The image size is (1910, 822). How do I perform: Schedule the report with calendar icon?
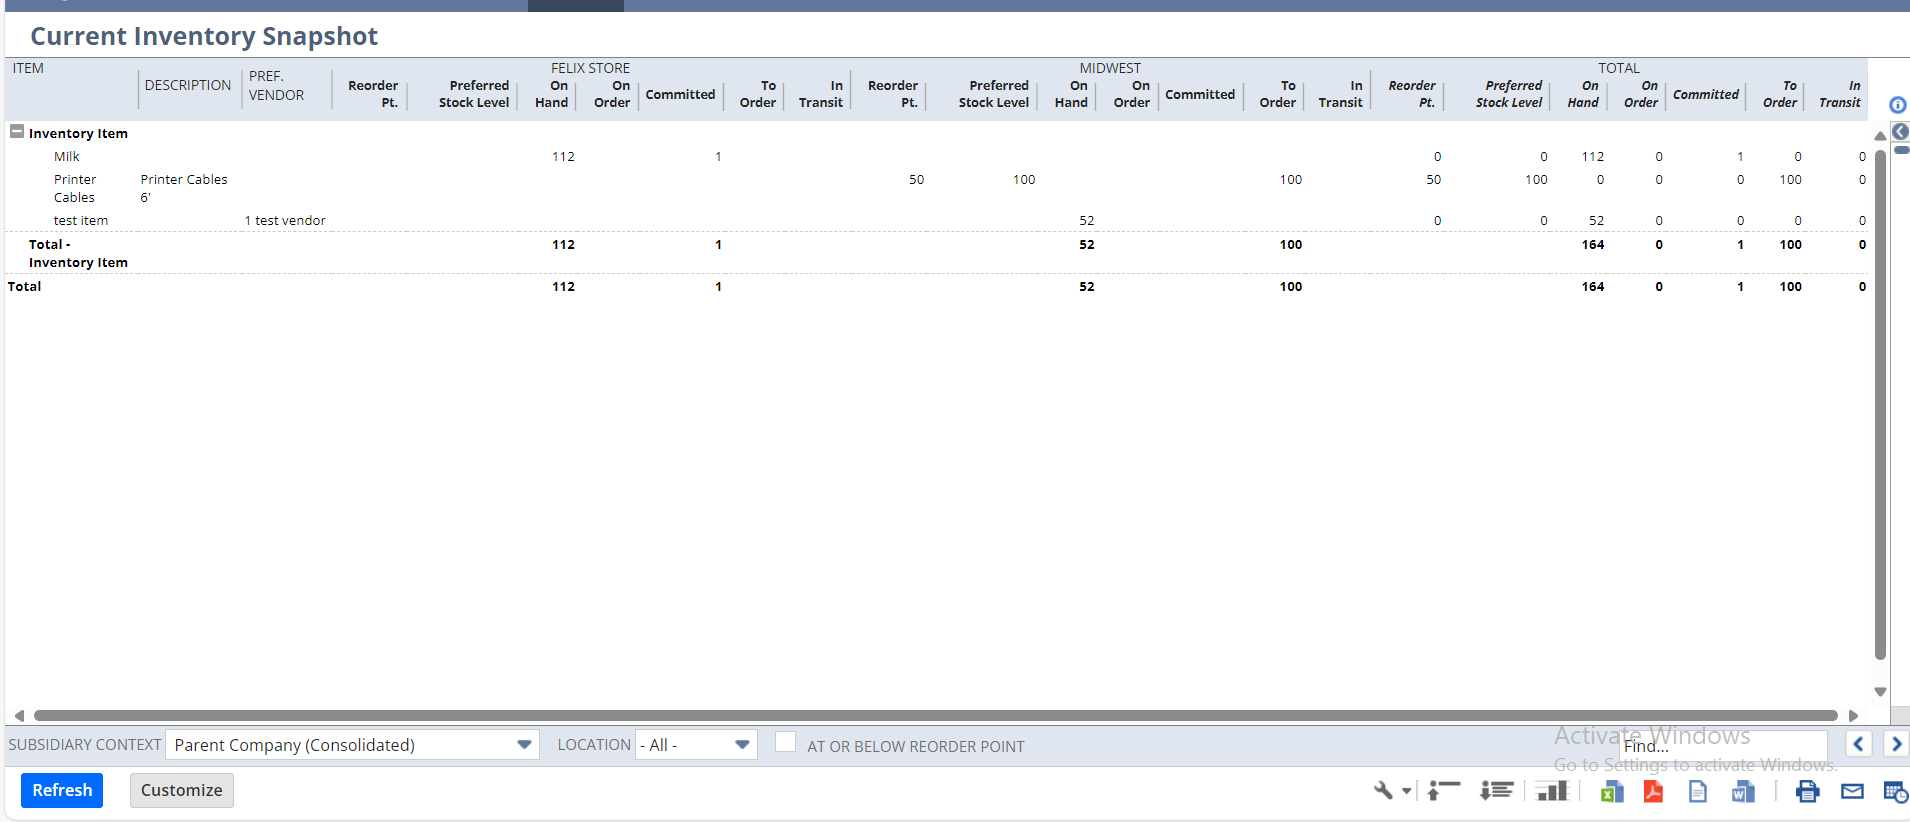1895,792
